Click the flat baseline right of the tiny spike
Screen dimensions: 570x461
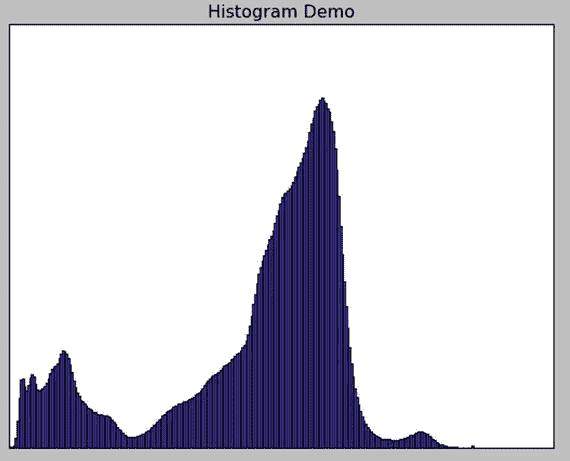514,448
